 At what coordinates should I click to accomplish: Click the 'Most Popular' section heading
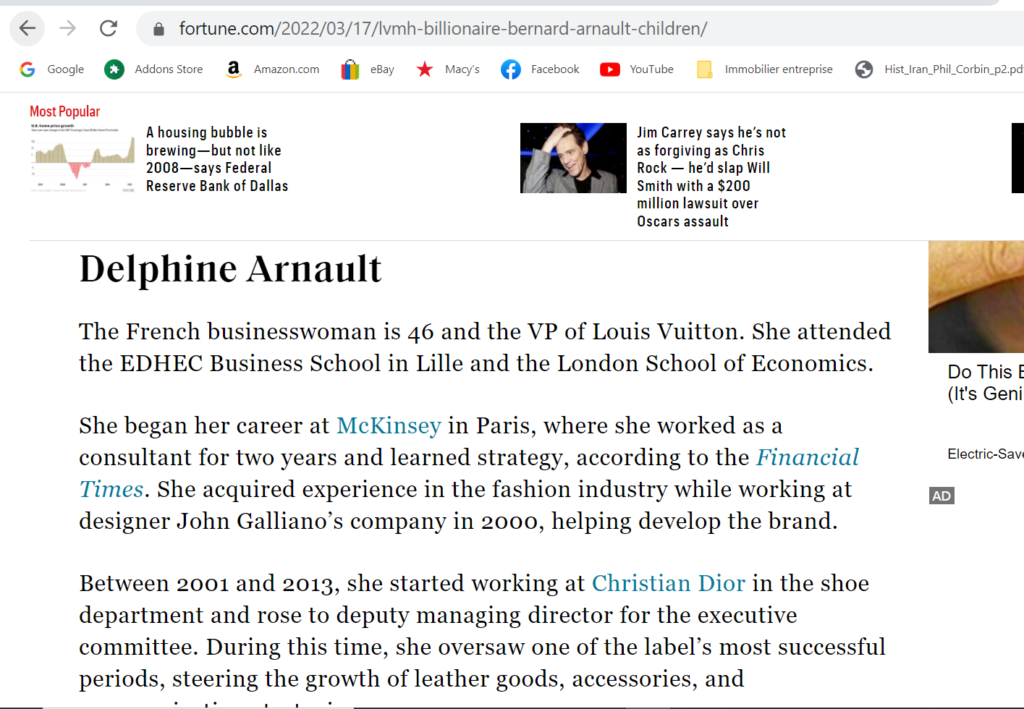65,112
